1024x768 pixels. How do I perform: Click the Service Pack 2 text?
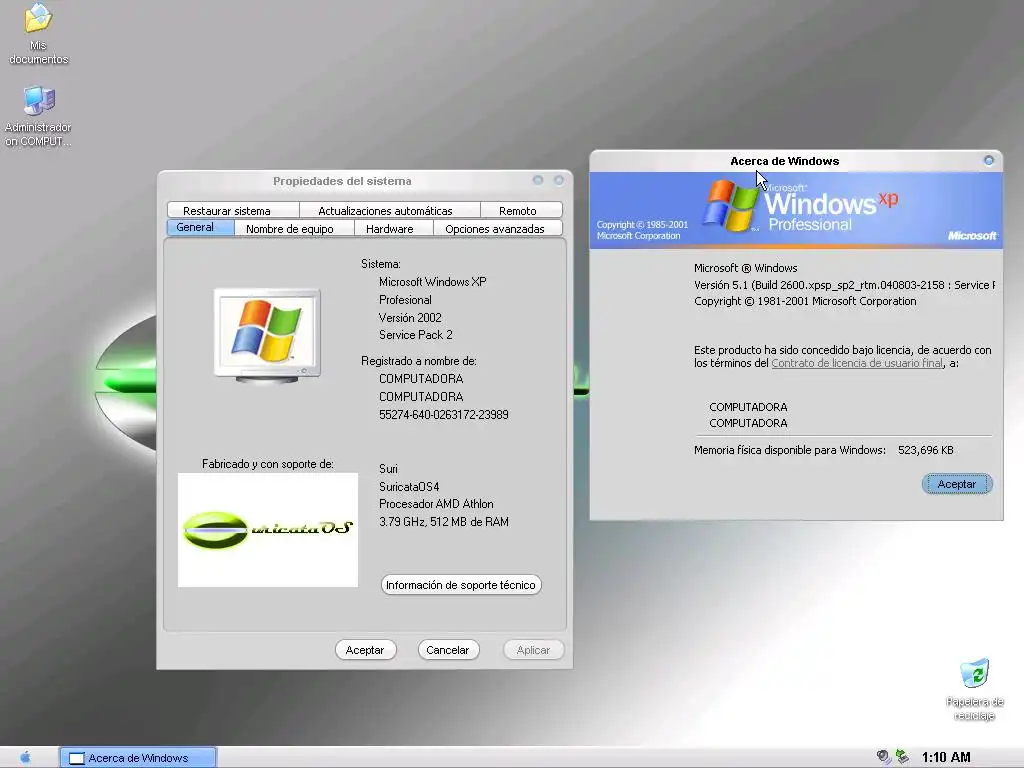tap(415, 335)
